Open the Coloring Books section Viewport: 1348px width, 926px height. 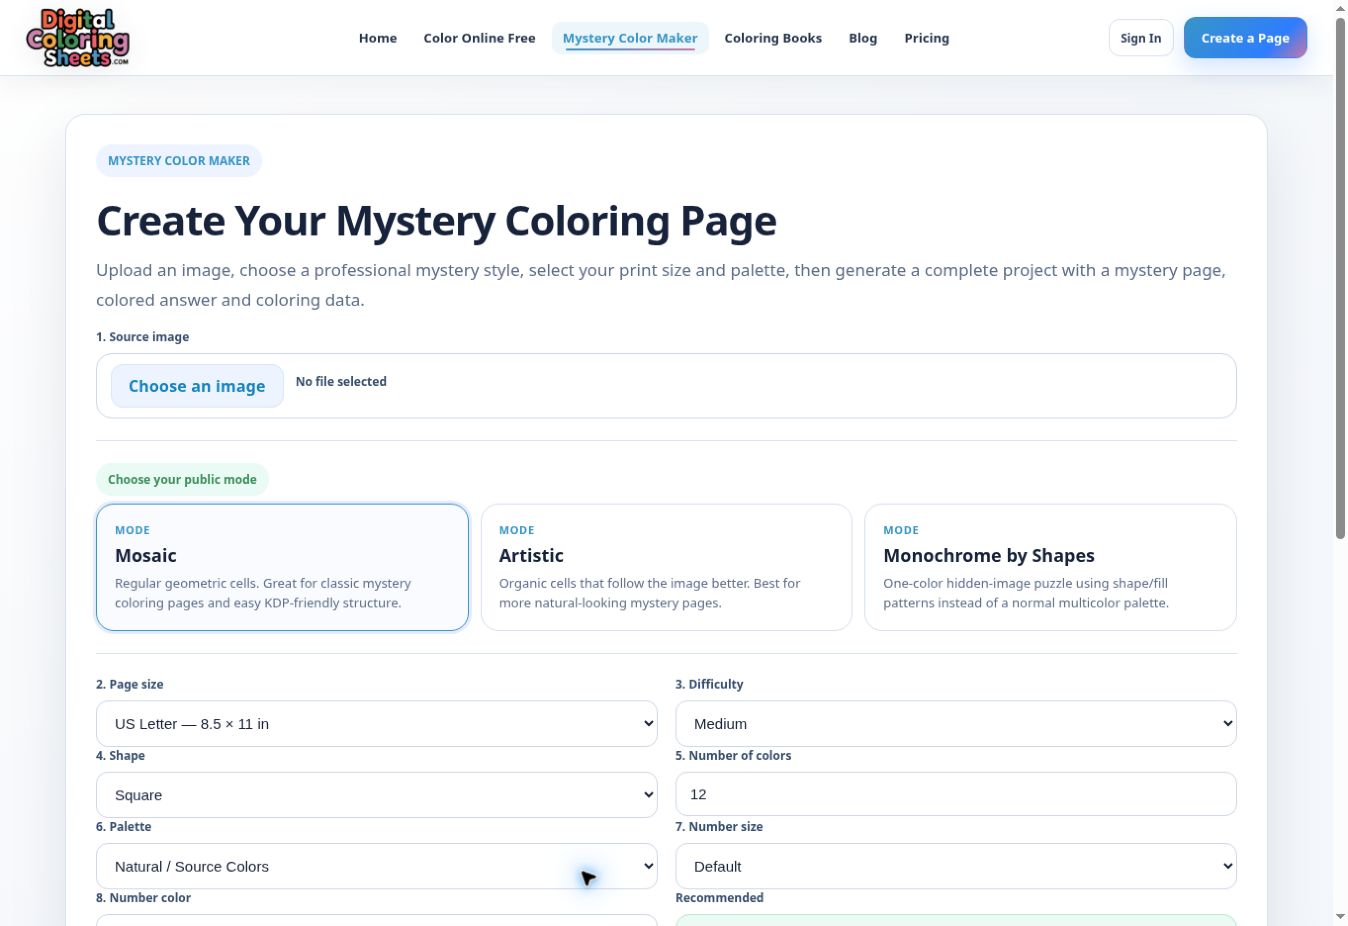click(x=773, y=38)
